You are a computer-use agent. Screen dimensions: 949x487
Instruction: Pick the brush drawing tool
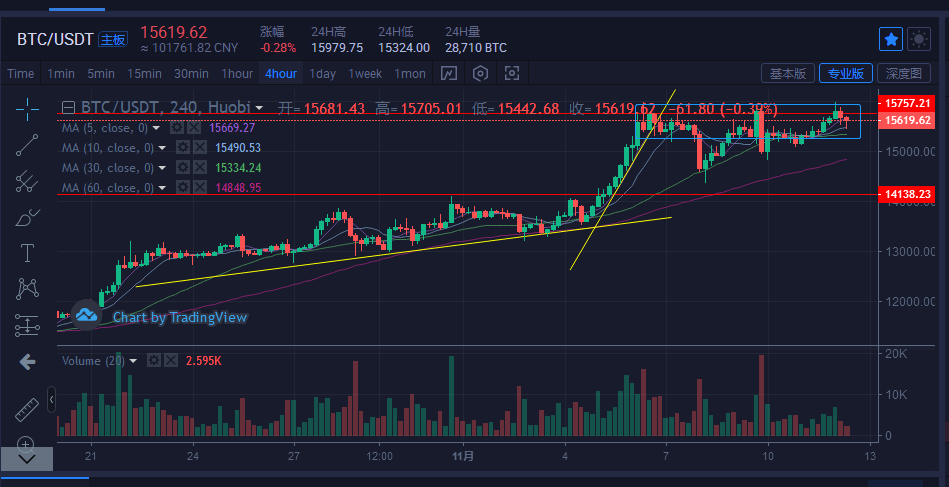click(27, 217)
